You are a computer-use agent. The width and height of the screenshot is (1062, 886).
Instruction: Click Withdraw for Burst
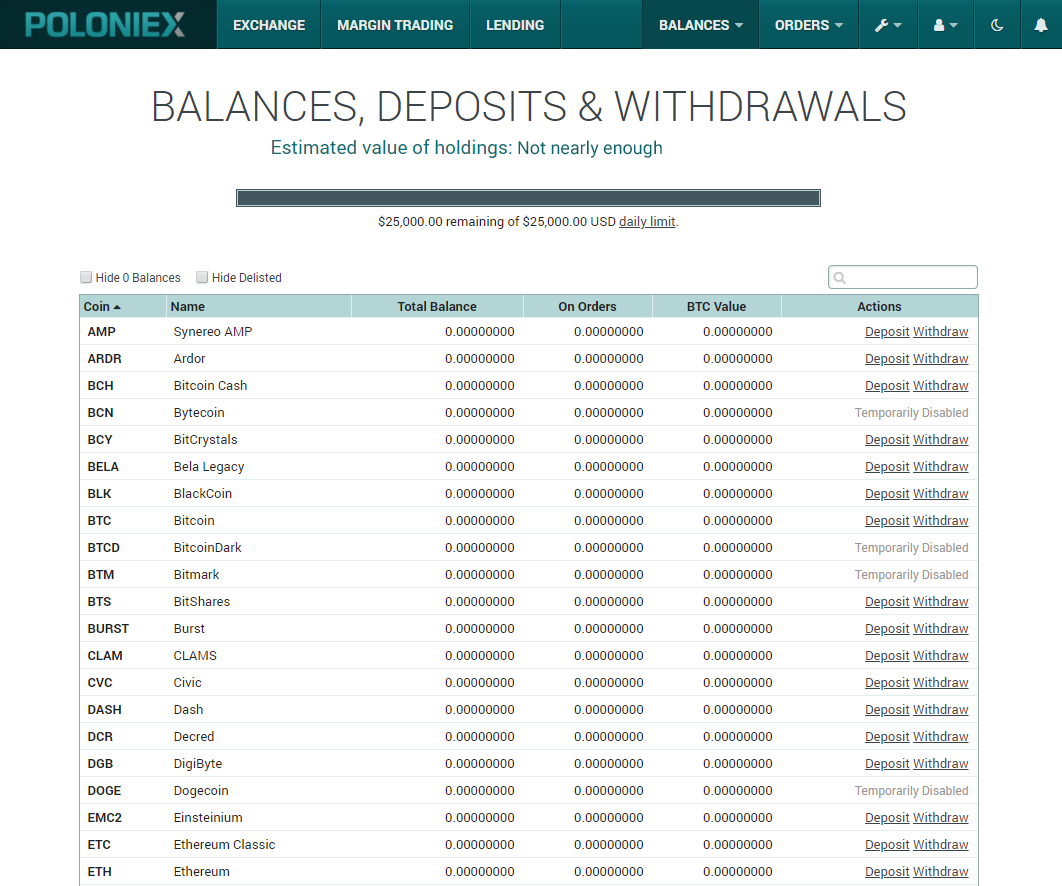pyautogui.click(x=941, y=629)
